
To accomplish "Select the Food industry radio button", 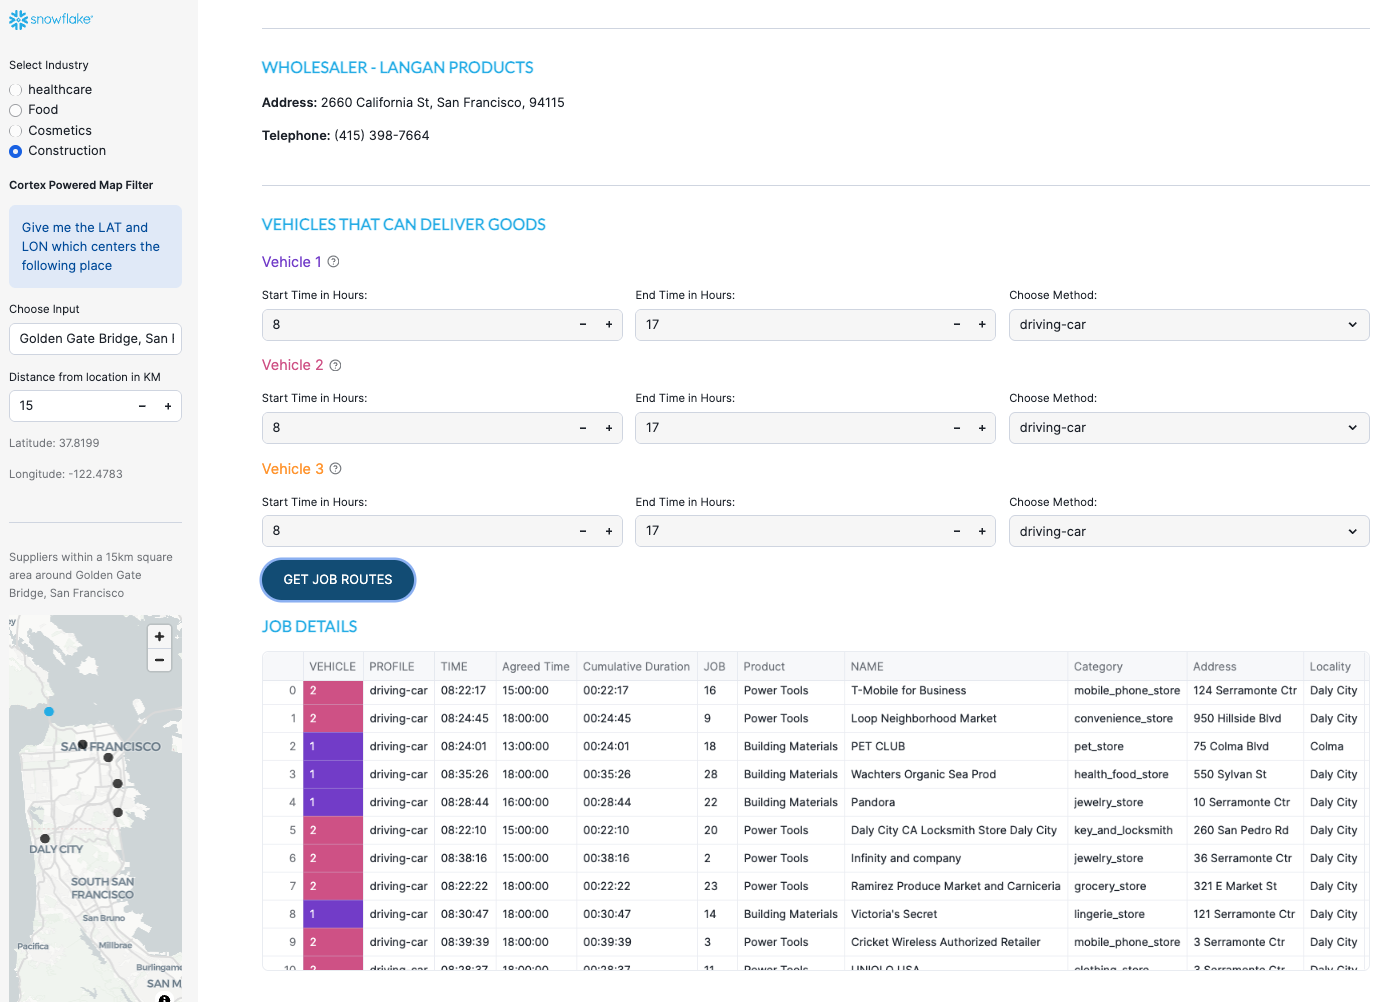I will [x=16, y=110].
